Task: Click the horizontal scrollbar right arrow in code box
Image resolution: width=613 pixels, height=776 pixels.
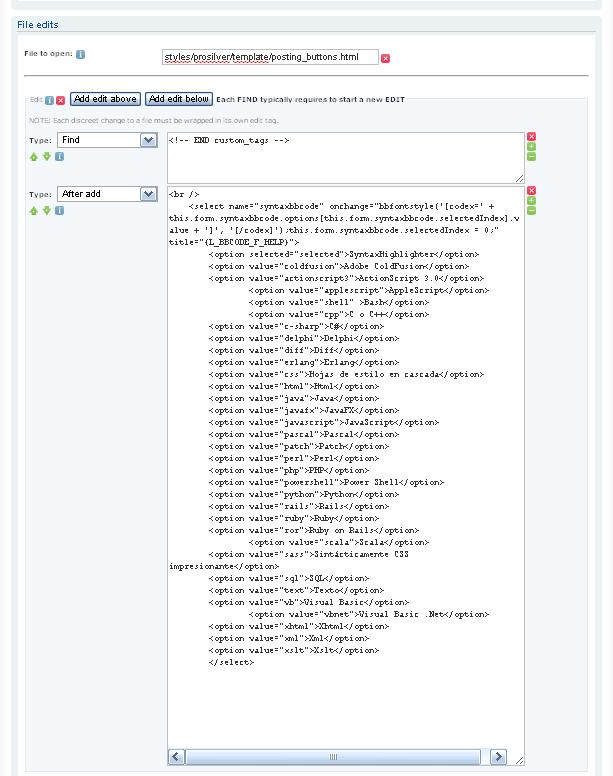Action: tap(499, 757)
